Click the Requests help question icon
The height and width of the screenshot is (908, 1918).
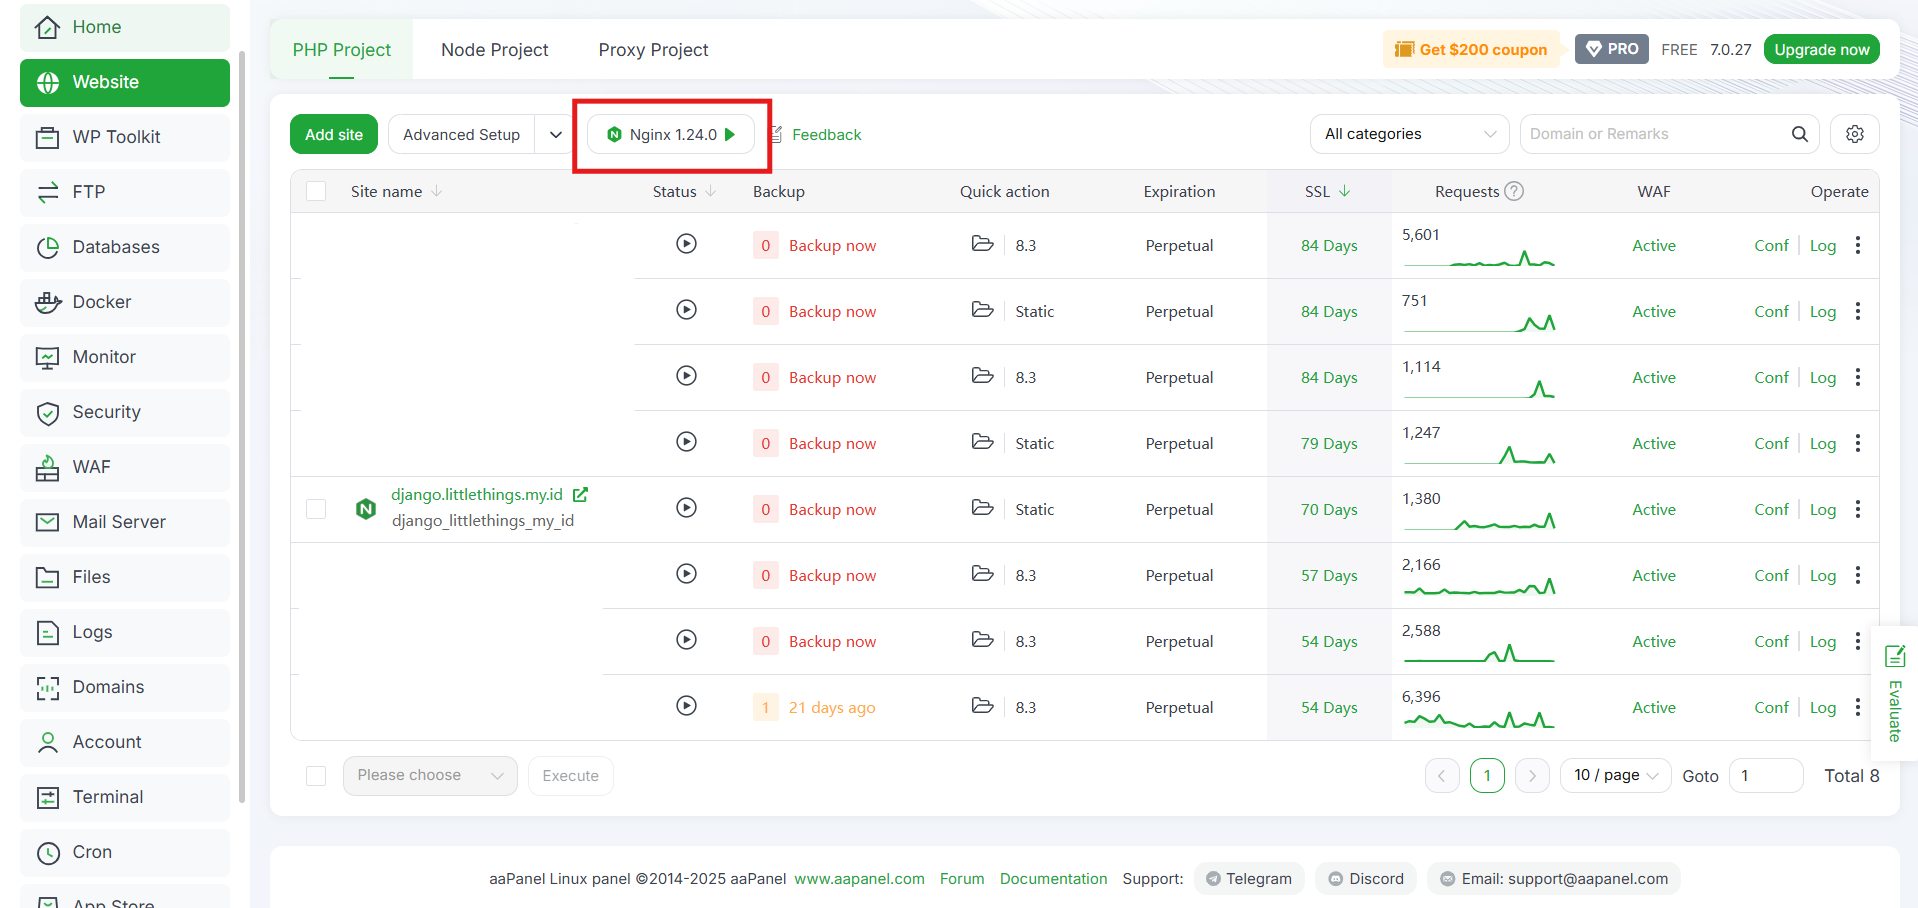(1514, 191)
